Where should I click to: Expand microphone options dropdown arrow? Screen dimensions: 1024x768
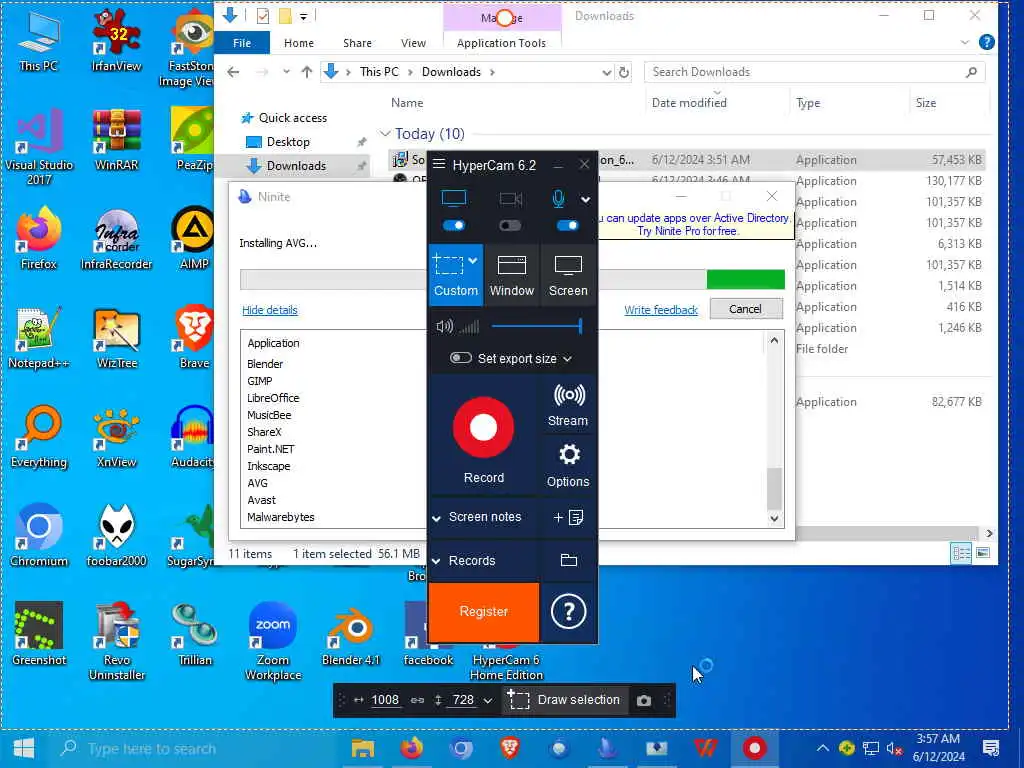[x=586, y=200]
